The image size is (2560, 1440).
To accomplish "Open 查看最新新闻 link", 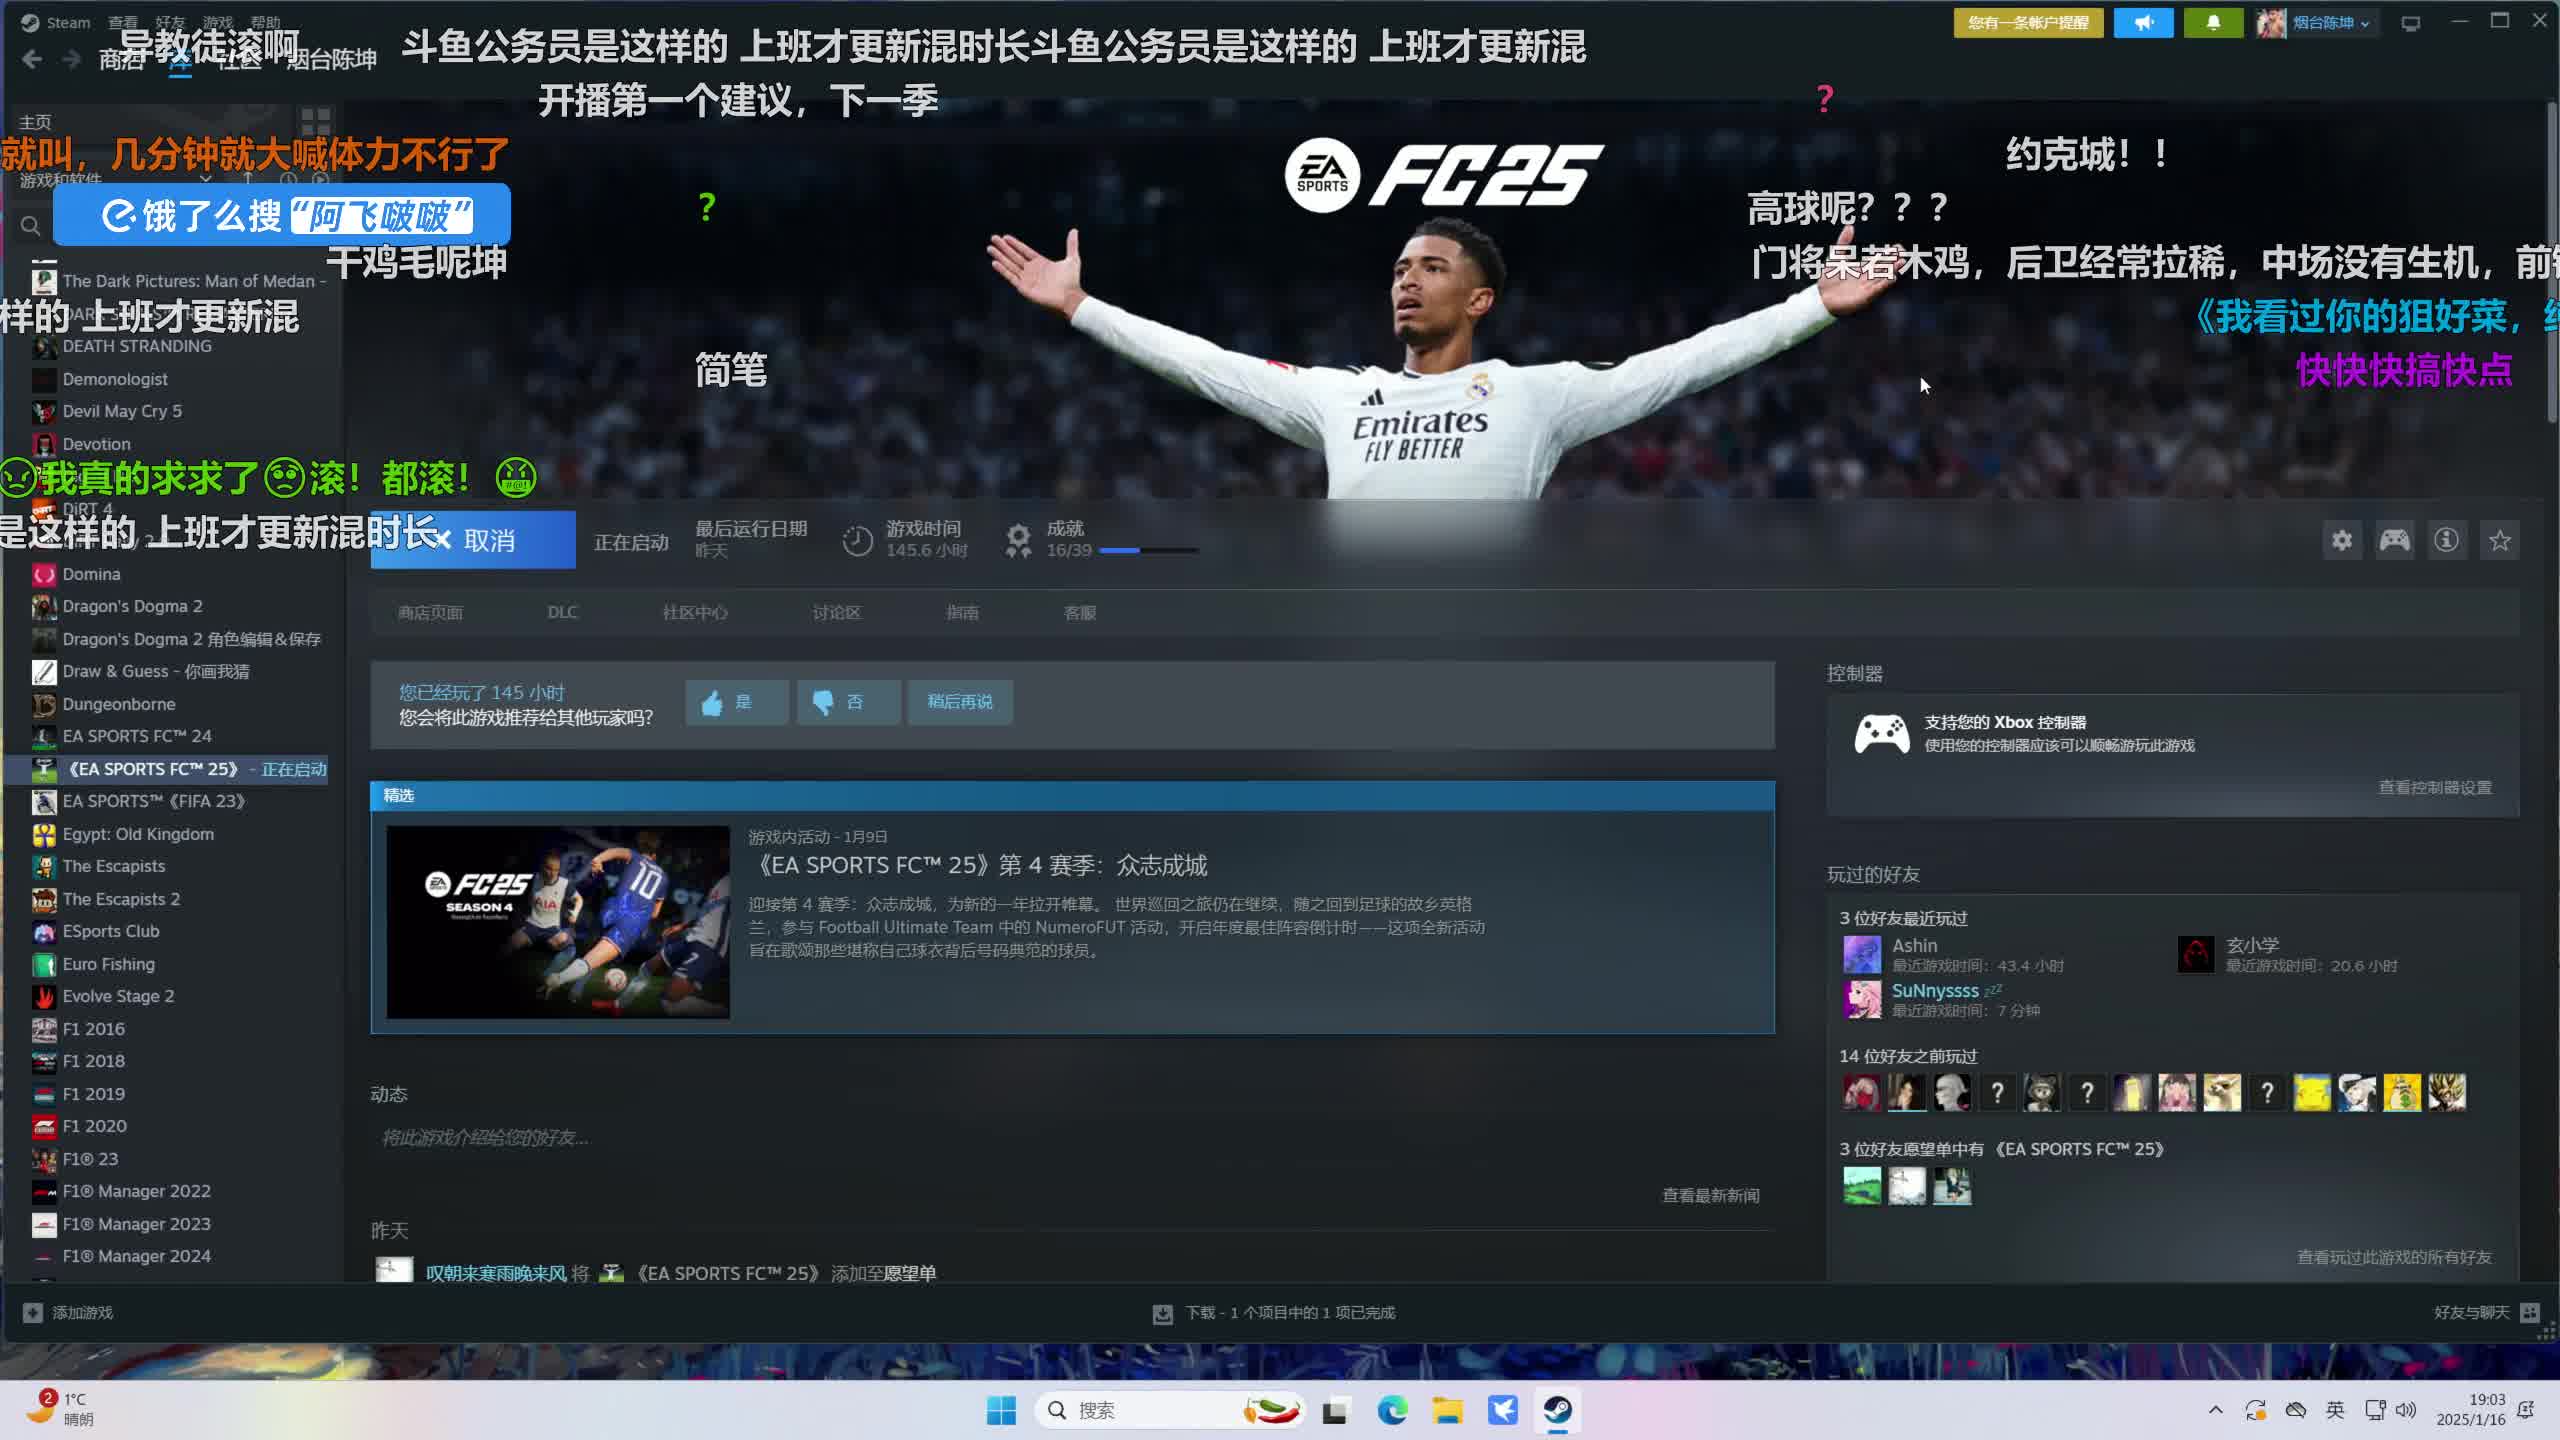I will (x=1710, y=1195).
